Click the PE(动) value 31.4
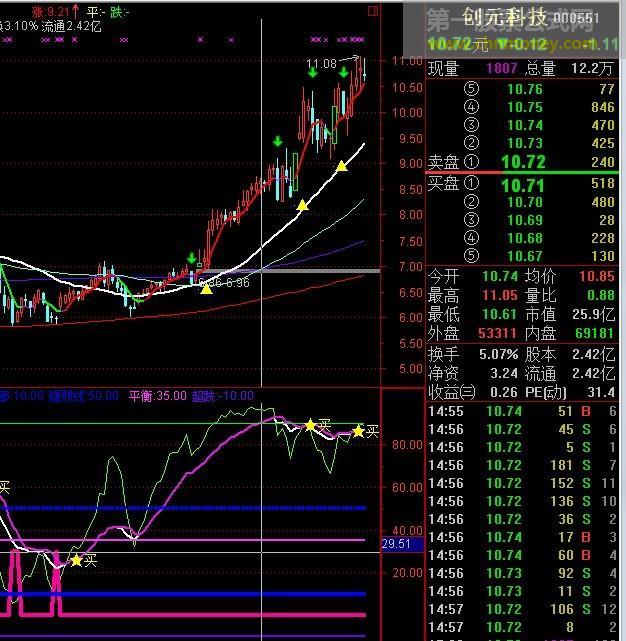This screenshot has width=626, height=641. click(x=601, y=391)
